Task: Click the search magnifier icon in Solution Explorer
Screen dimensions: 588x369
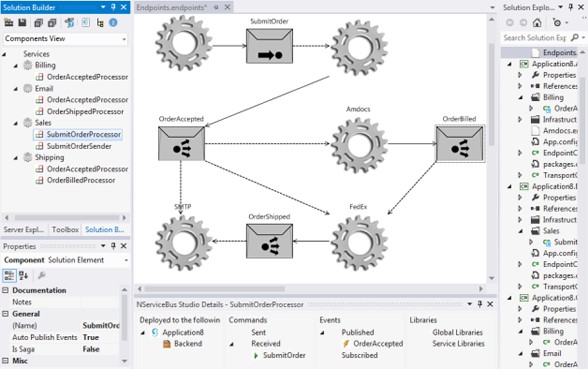Action: [x=575, y=38]
